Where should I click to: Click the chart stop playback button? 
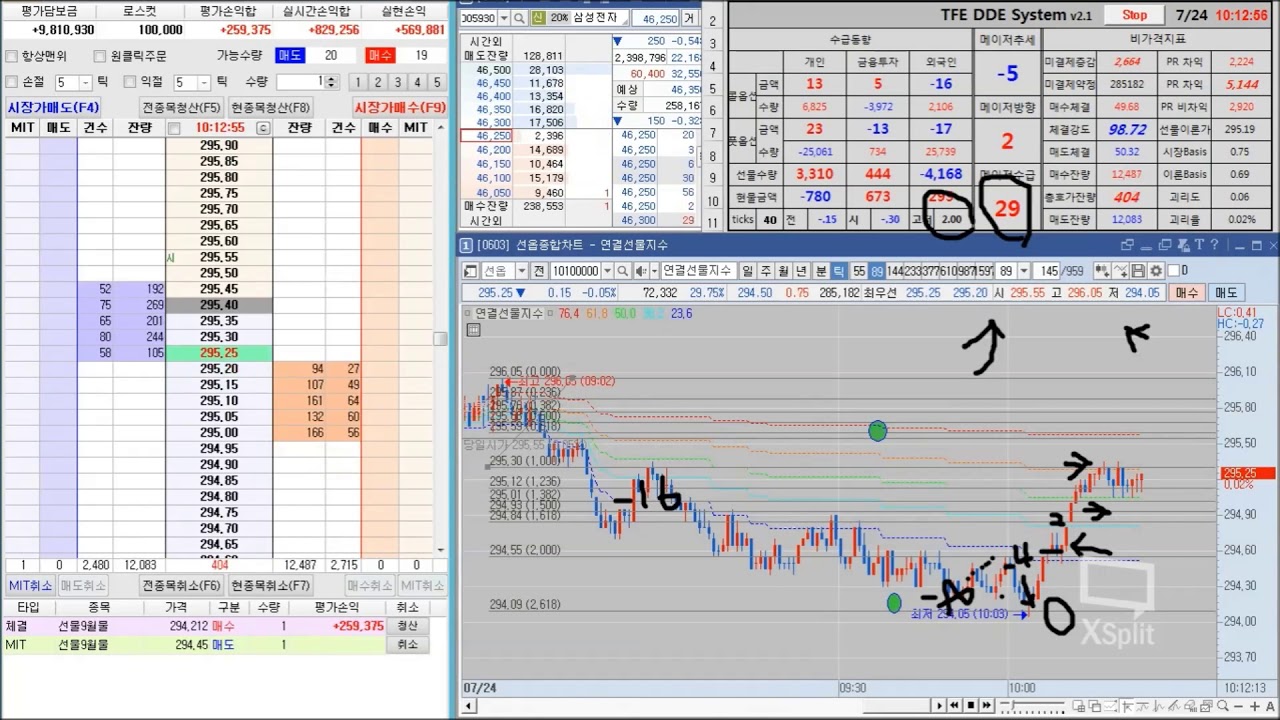point(971,706)
